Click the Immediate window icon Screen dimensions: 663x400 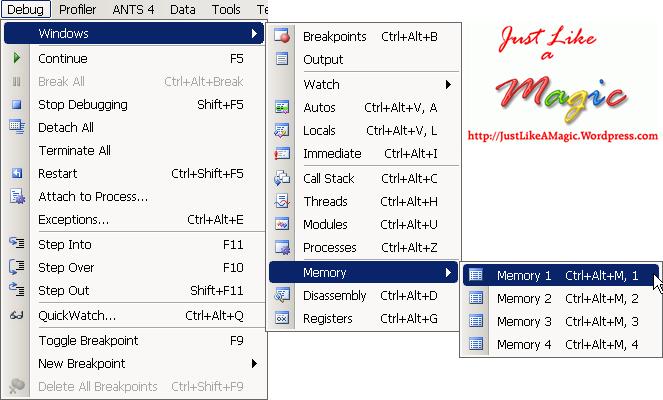coord(282,153)
